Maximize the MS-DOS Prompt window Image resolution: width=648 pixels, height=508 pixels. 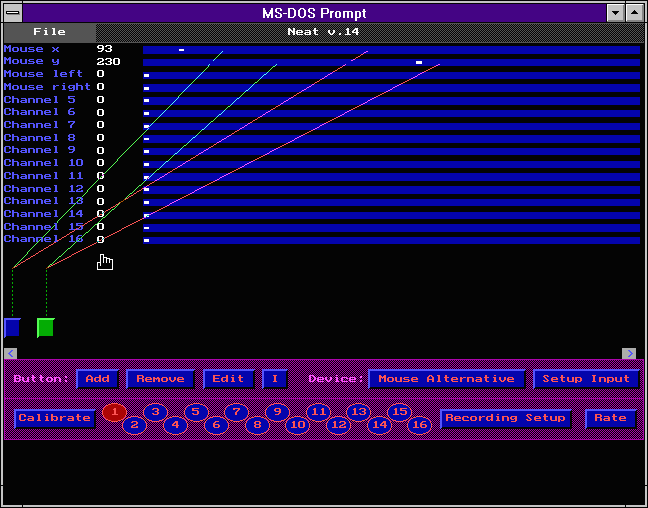point(634,13)
